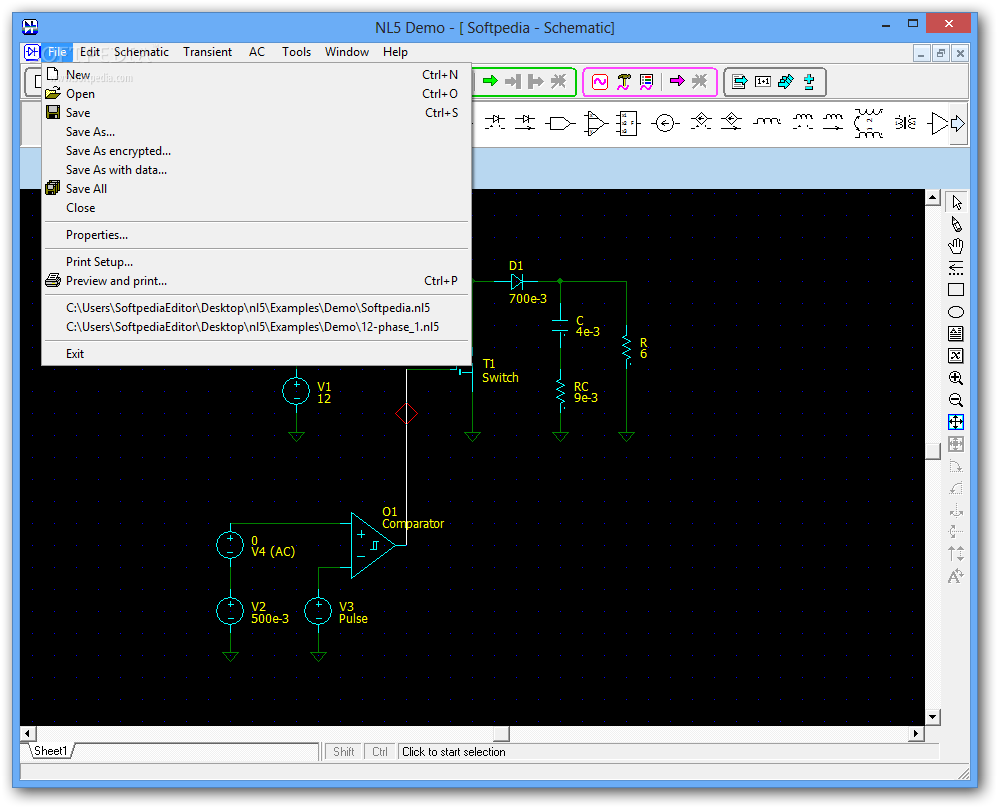Select the V3 Pulse source label
Screen dimensions: 998x808
click(x=353, y=613)
